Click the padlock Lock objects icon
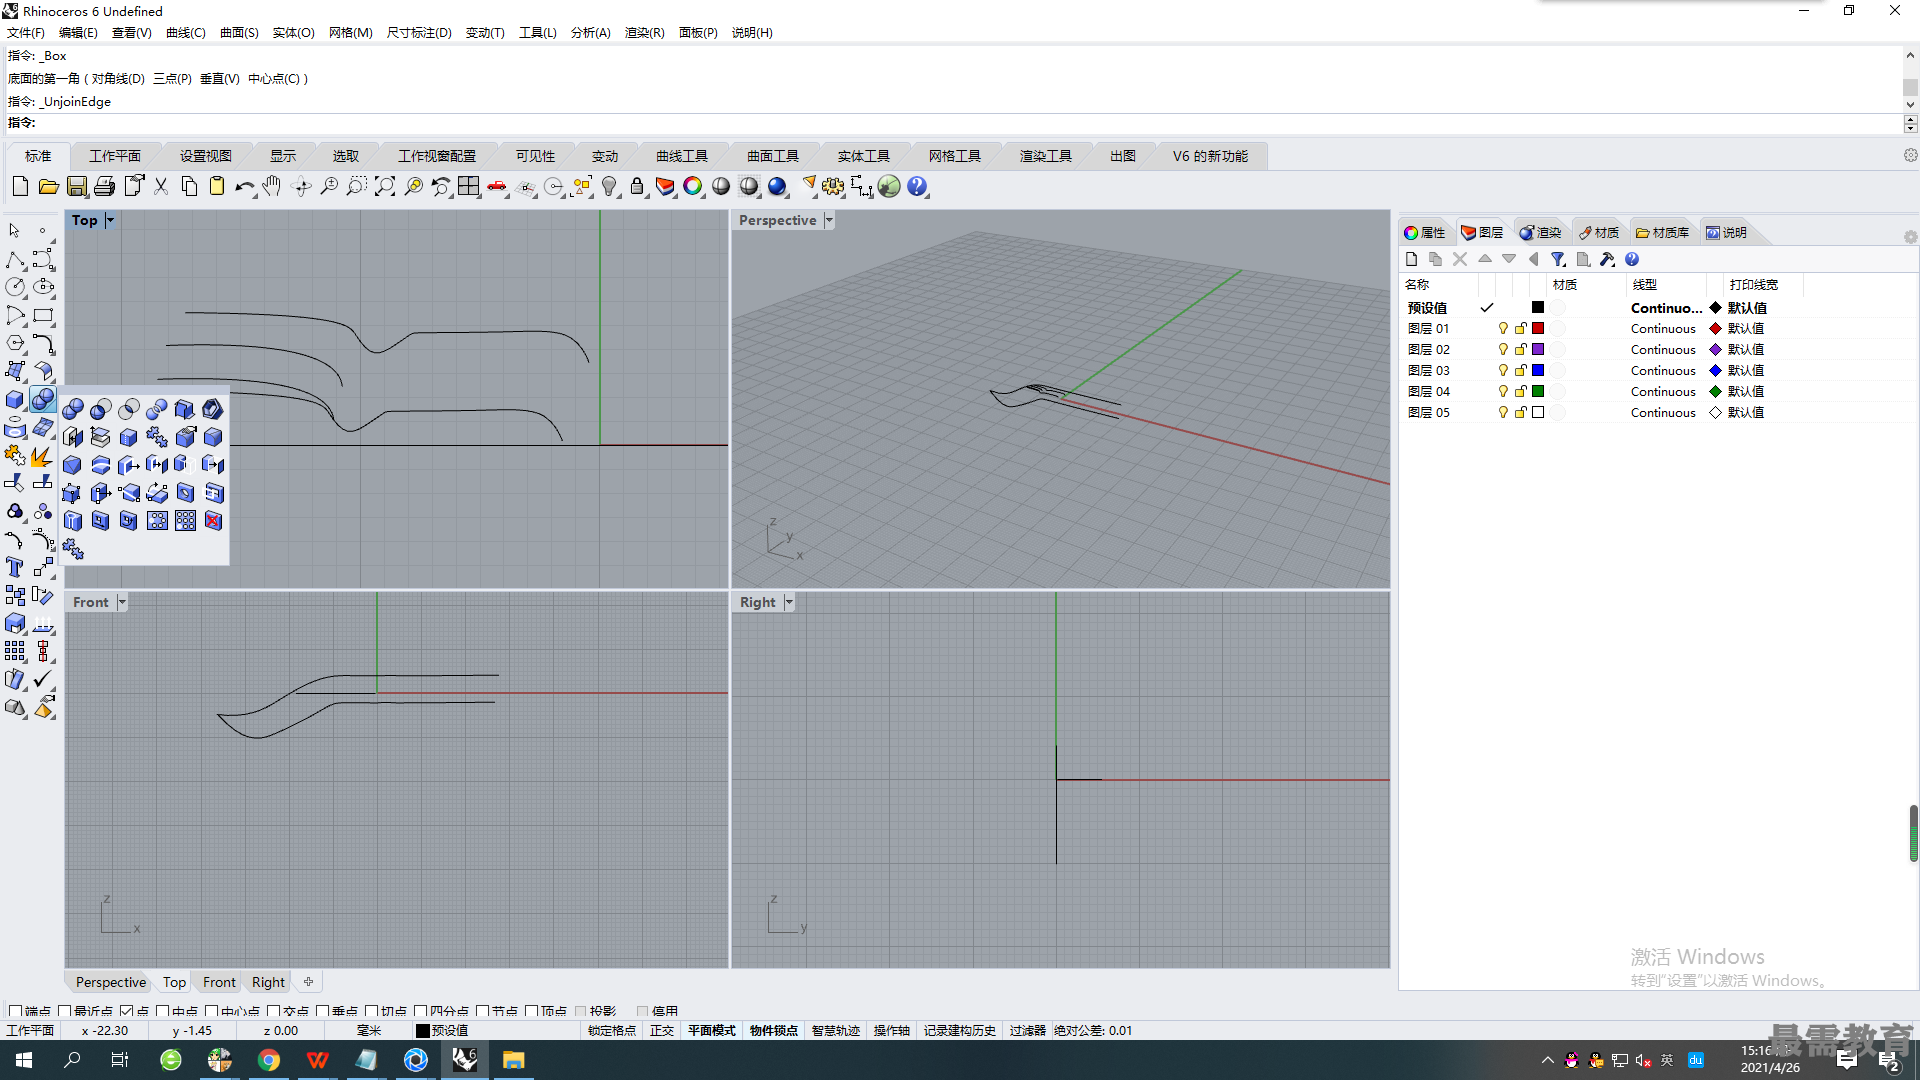Viewport: 1920px width, 1080px height. (x=637, y=187)
